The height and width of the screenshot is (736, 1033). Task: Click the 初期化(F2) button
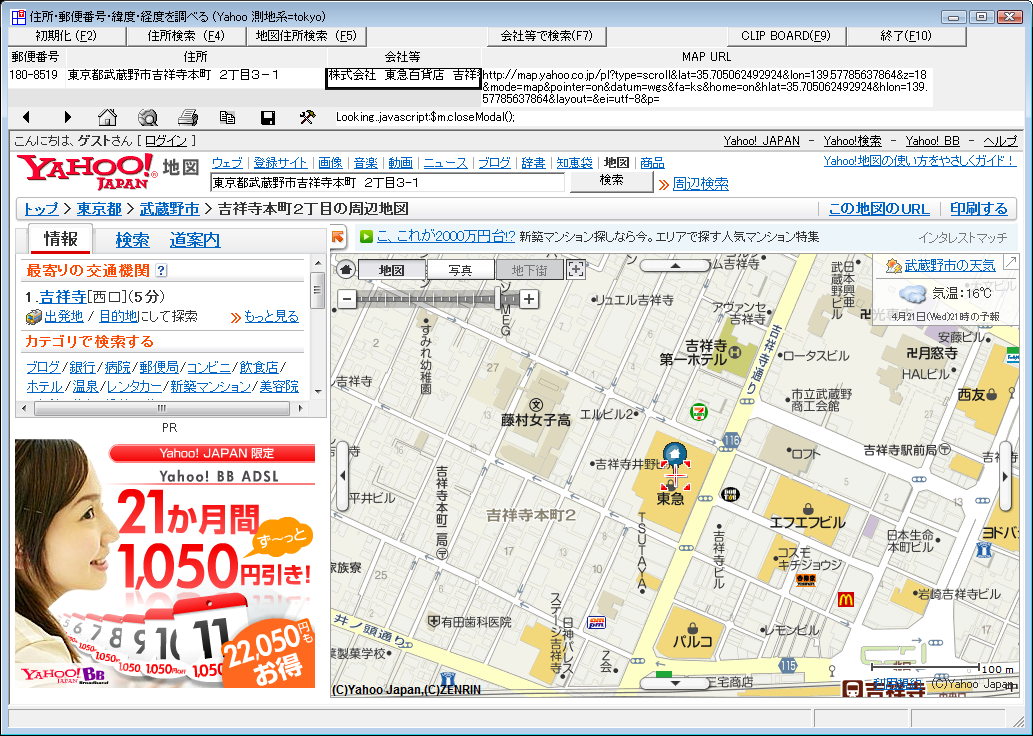[x=66, y=36]
